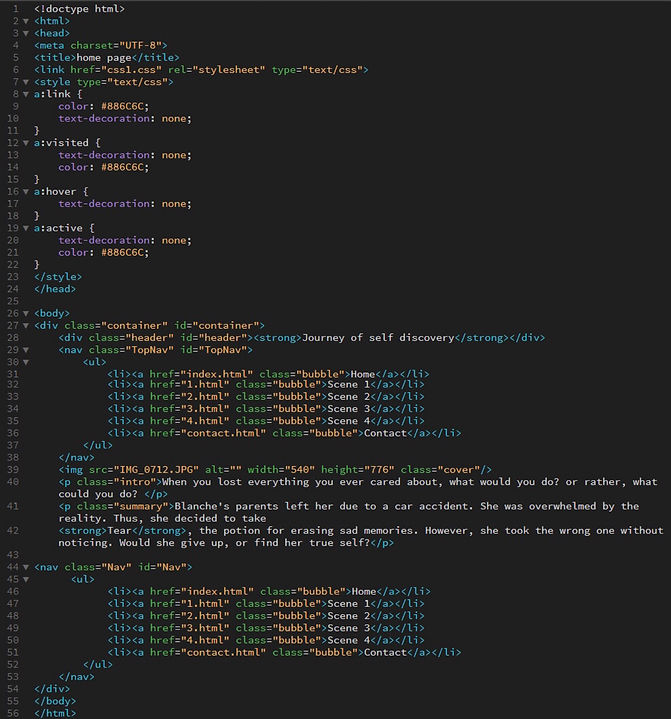Click the 'Home' link text on line 46
671x719 pixels.
click(x=364, y=592)
